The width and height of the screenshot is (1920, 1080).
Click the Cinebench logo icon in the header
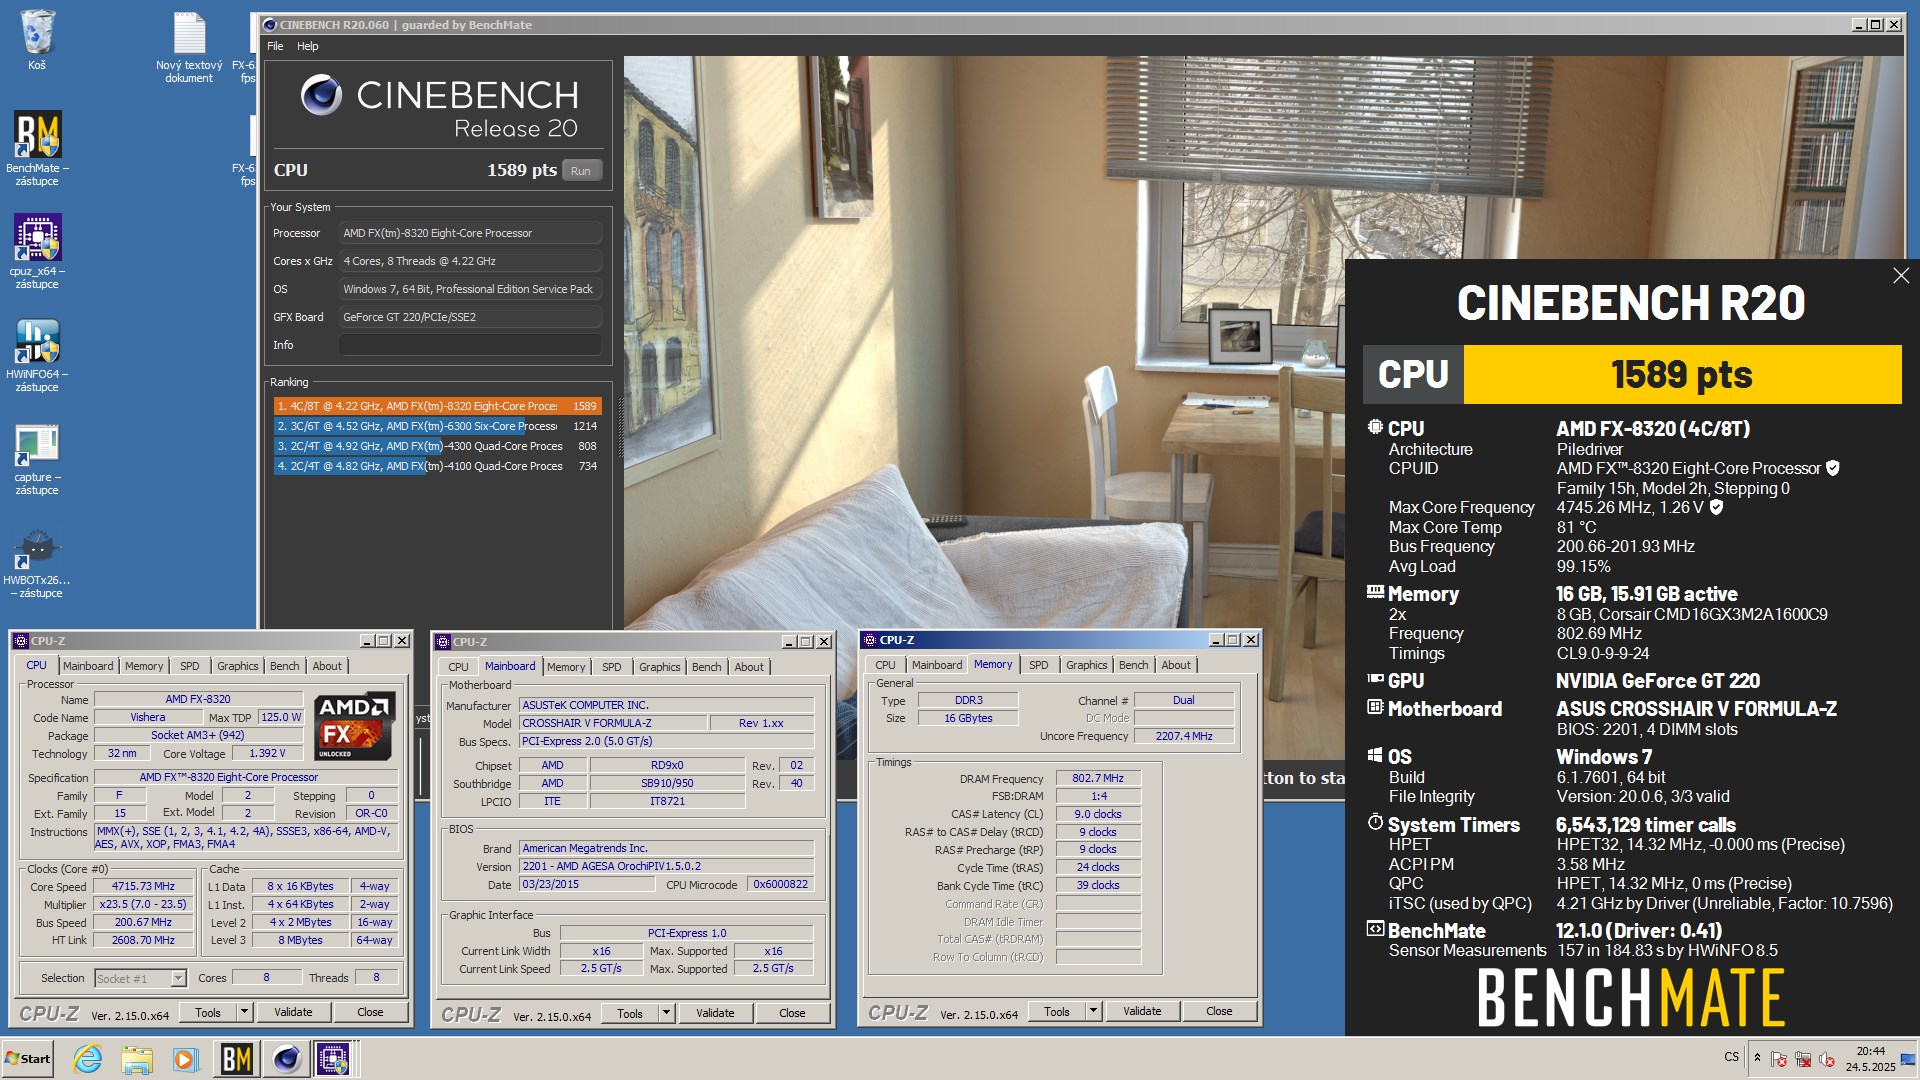321,95
